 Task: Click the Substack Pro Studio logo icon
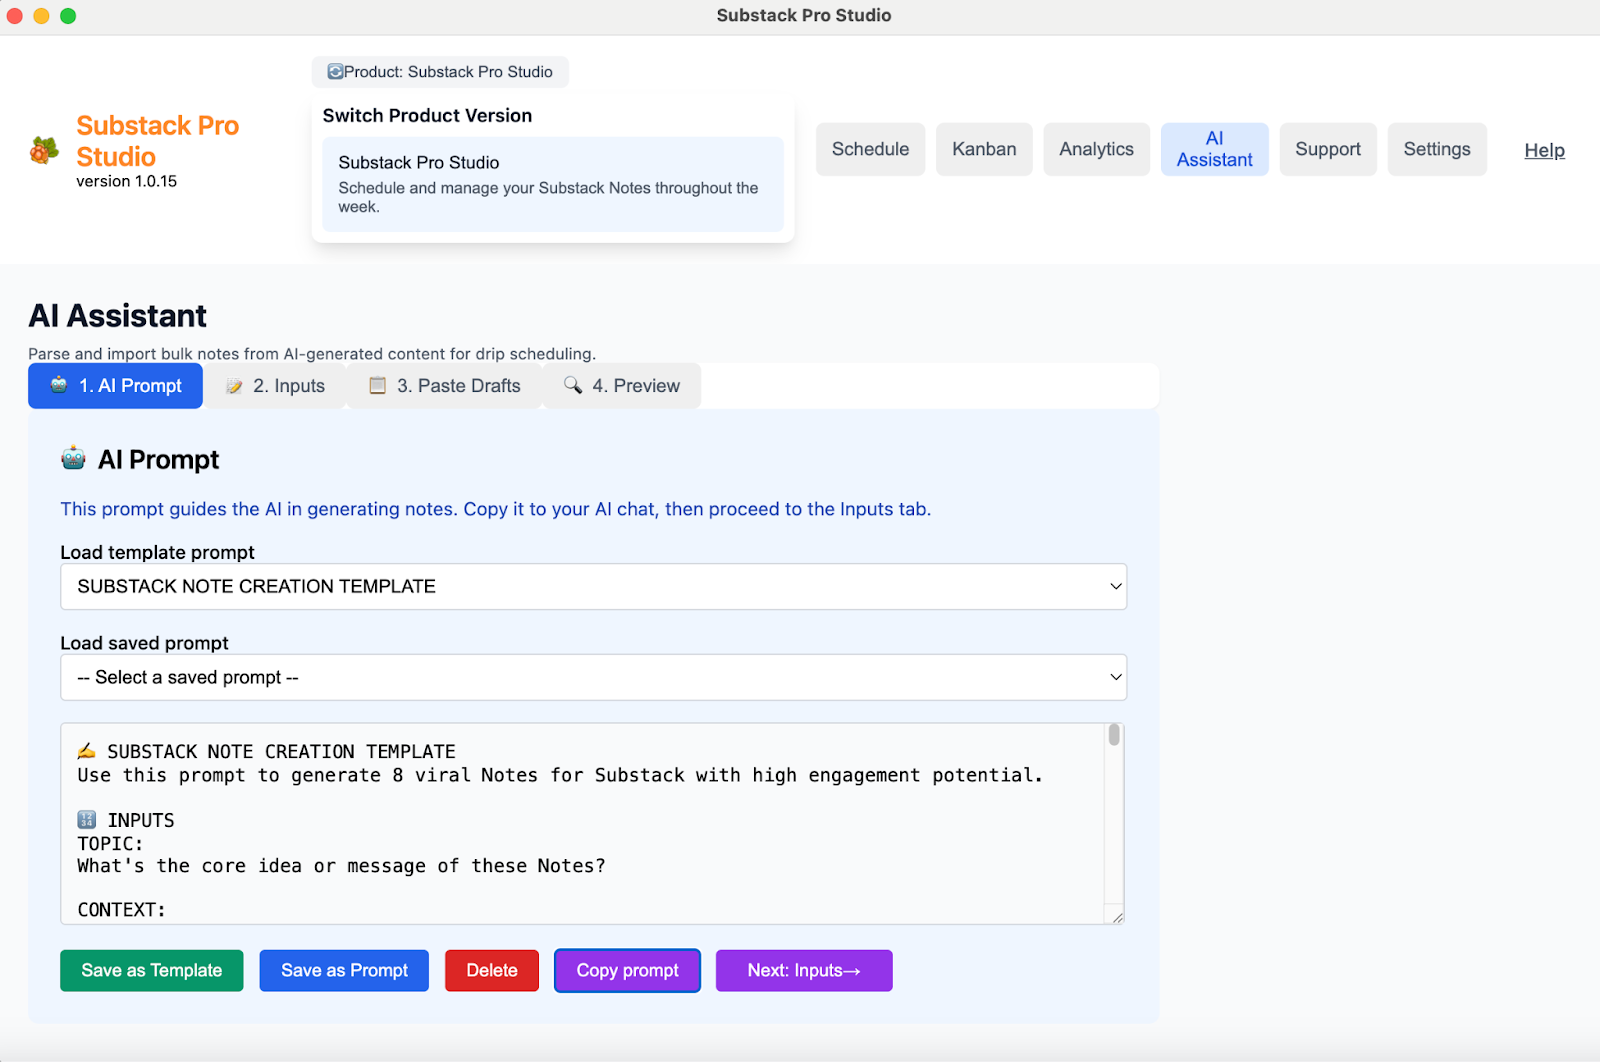[44, 150]
